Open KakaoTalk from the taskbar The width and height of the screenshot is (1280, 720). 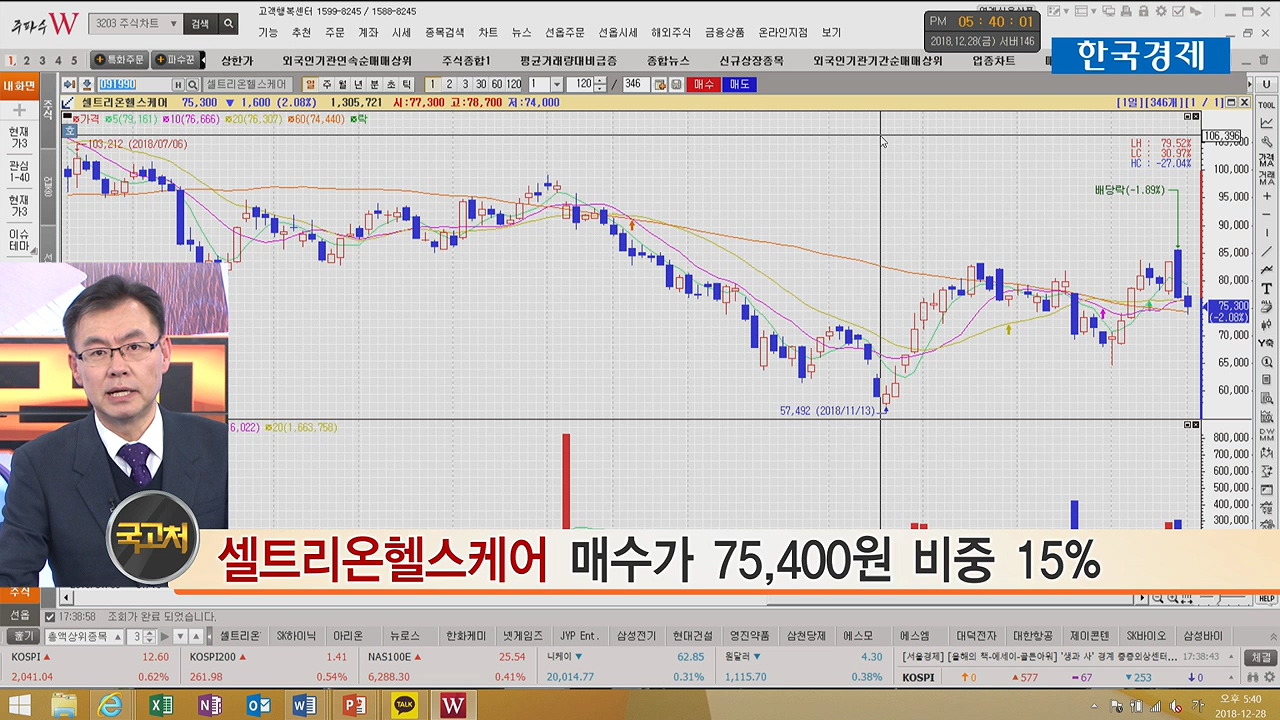404,706
